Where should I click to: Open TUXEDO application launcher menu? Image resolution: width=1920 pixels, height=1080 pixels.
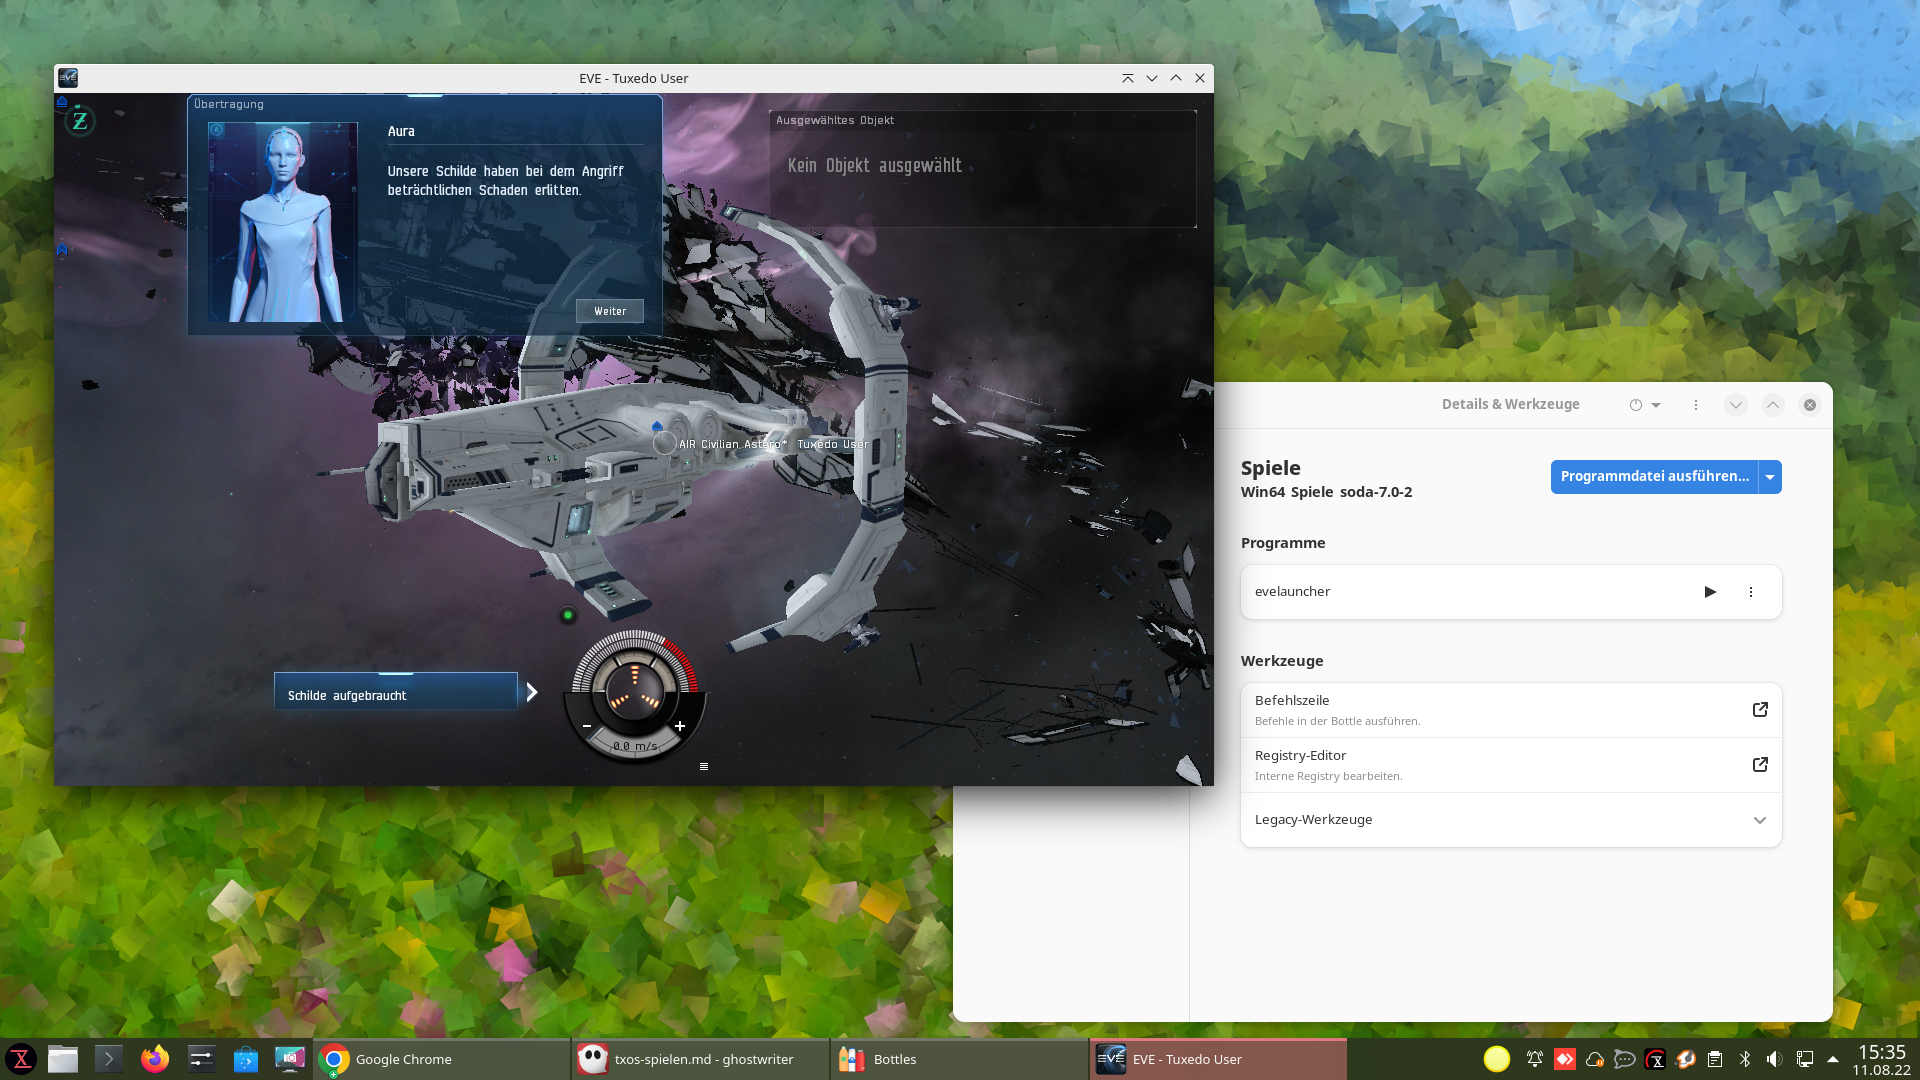pos(21,1059)
